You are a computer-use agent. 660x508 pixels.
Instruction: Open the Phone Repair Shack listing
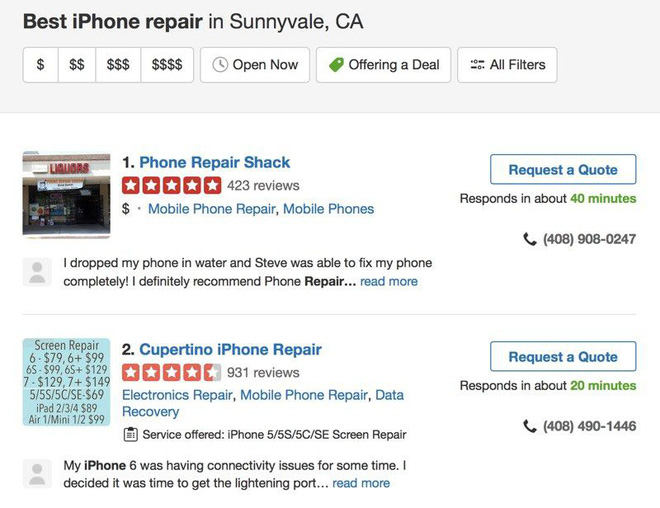[x=215, y=162]
